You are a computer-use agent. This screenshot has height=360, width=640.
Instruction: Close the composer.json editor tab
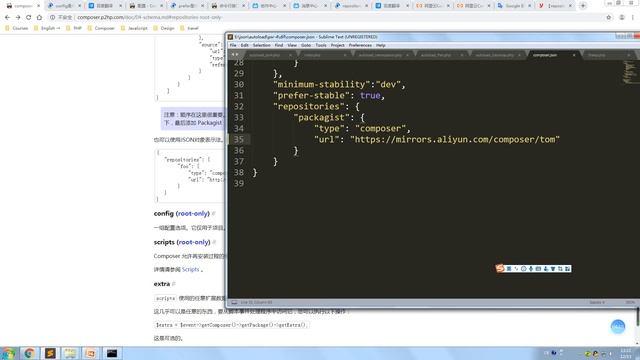pos(574,55)
